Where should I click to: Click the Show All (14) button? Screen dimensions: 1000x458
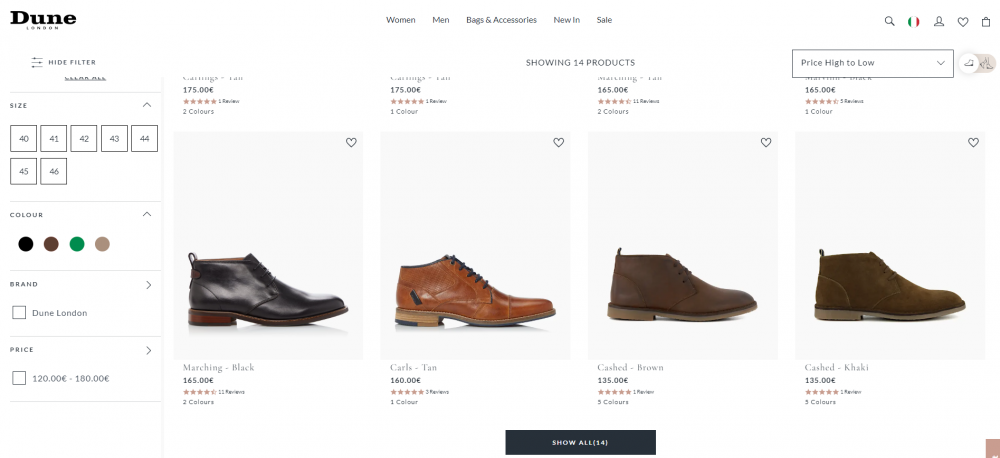(x=580, y=442)
